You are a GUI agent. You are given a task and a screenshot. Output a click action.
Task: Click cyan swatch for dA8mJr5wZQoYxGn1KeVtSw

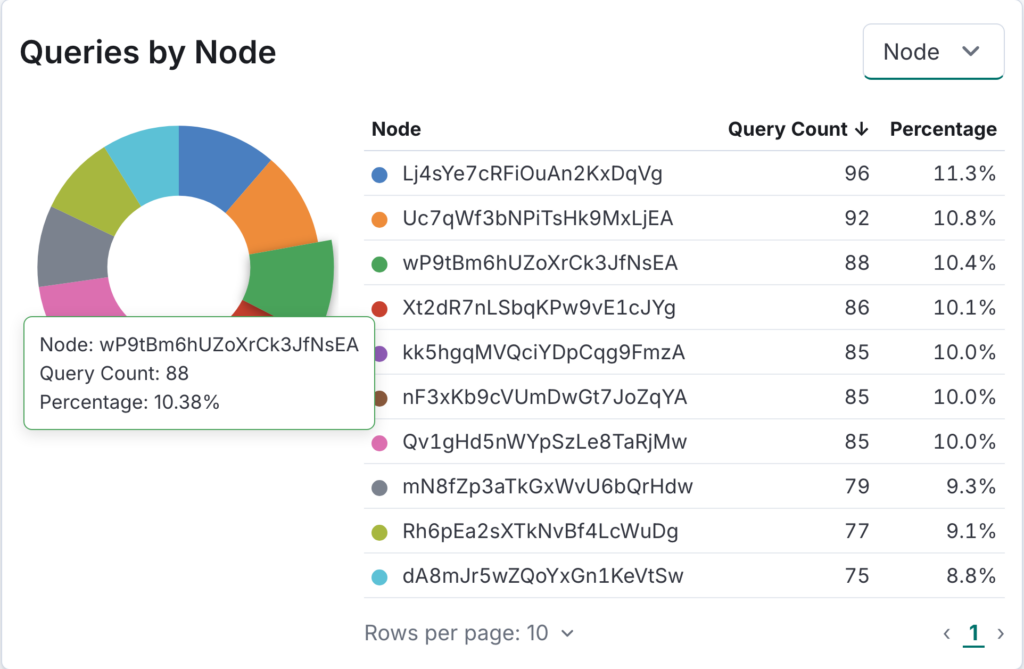click(x=379, y=577)
